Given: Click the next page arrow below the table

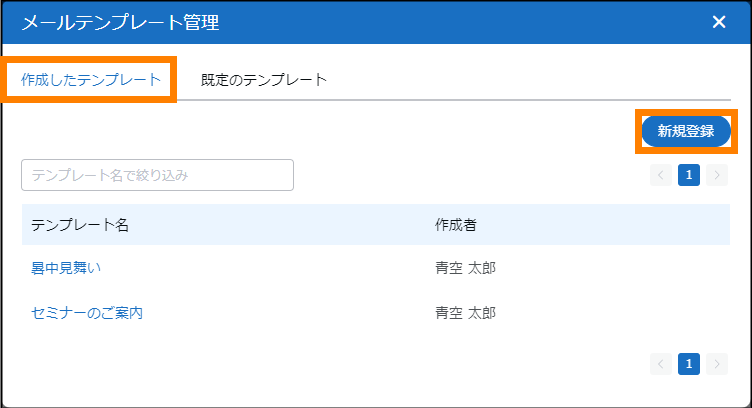Looking at the screenshot, I should [x=716, y=363].
